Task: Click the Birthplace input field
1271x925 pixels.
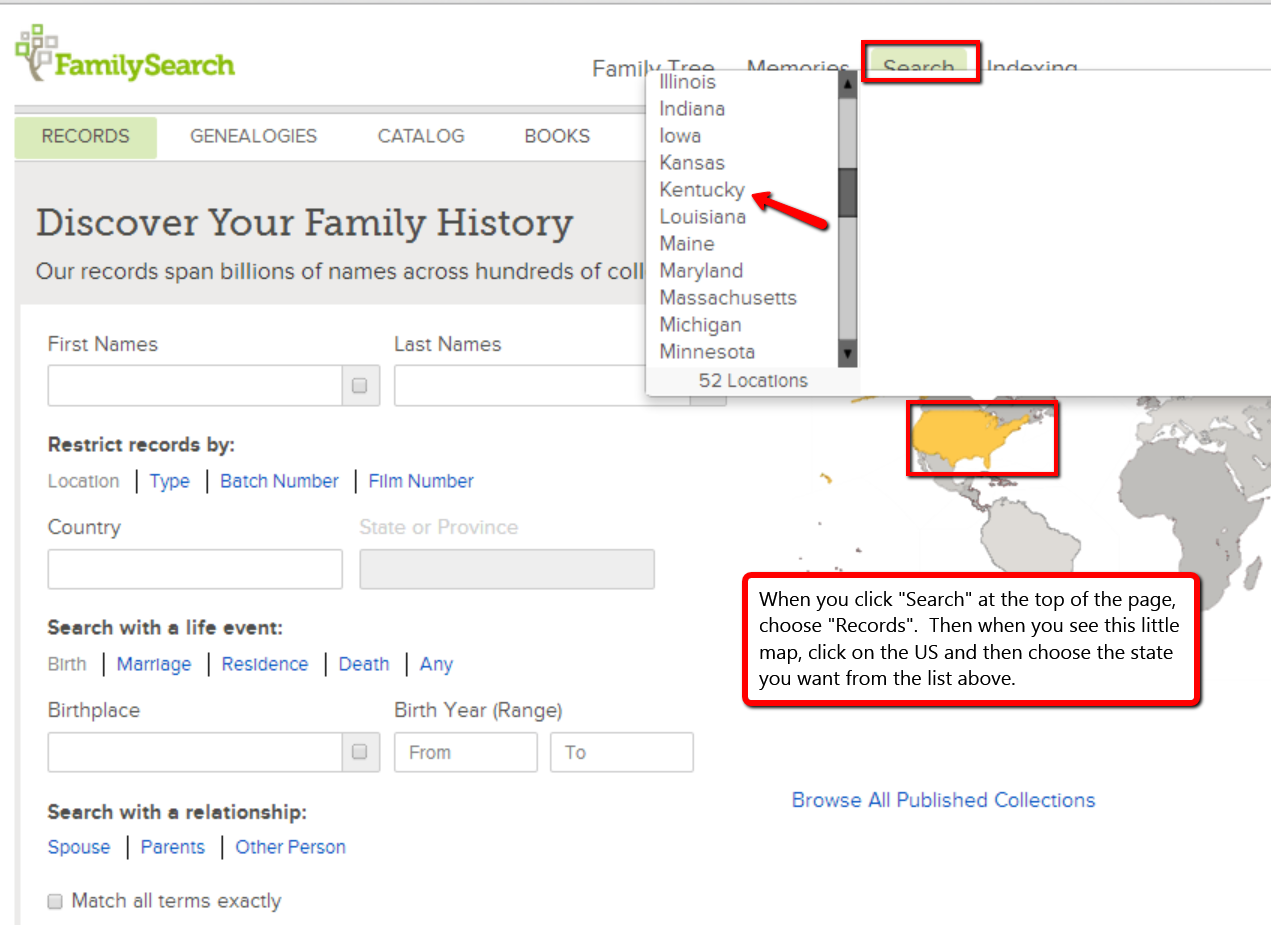Action: [x=195, y=752]
